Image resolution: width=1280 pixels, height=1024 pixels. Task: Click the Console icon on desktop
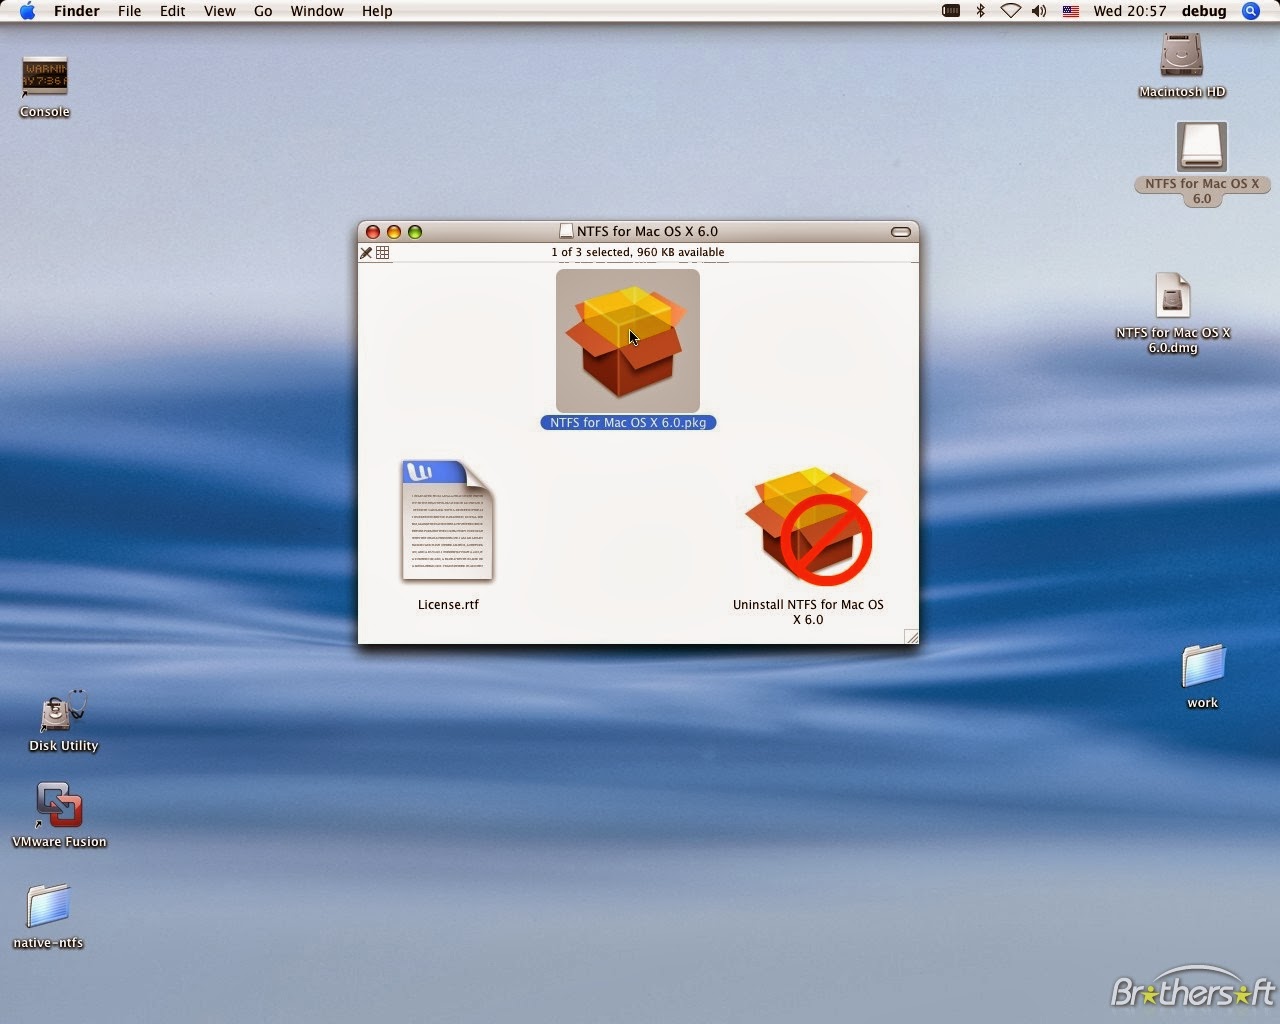(44, 76)
